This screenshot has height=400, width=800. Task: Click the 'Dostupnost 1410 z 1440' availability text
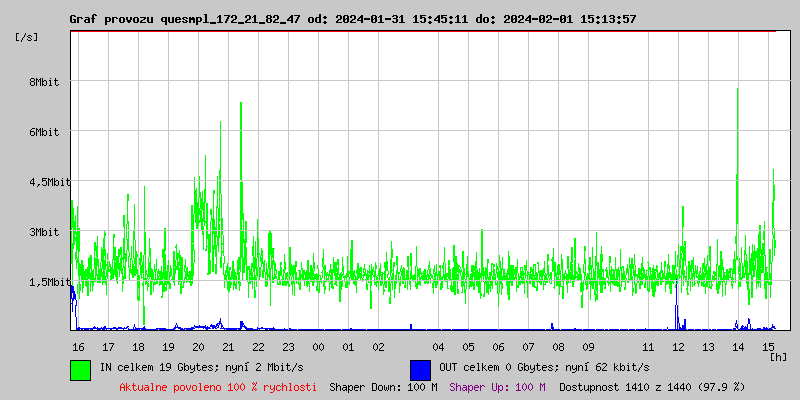click(x=651, y=386)
